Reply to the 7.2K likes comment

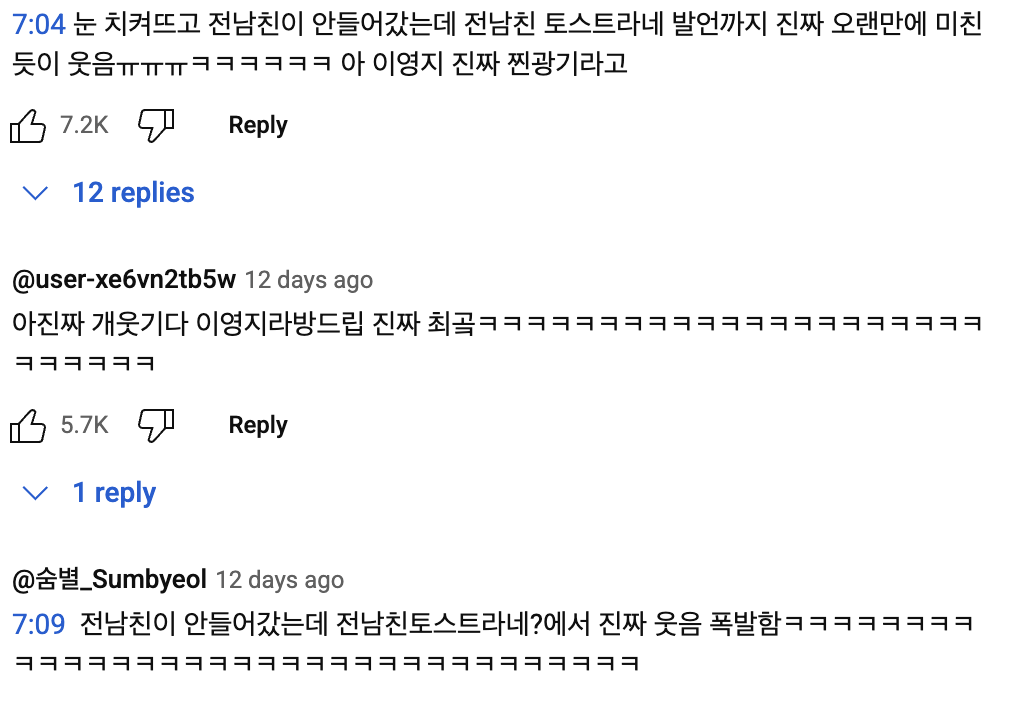tap(258, 126)
